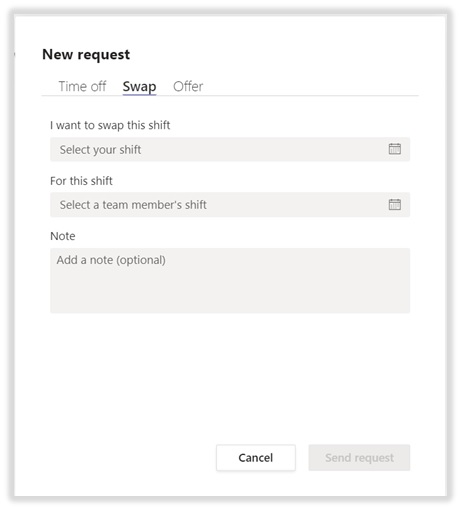Switch to the Time off tab
The width and height of the screenshot is (461, 510).
pyautogui.click(x=82, y=86)
